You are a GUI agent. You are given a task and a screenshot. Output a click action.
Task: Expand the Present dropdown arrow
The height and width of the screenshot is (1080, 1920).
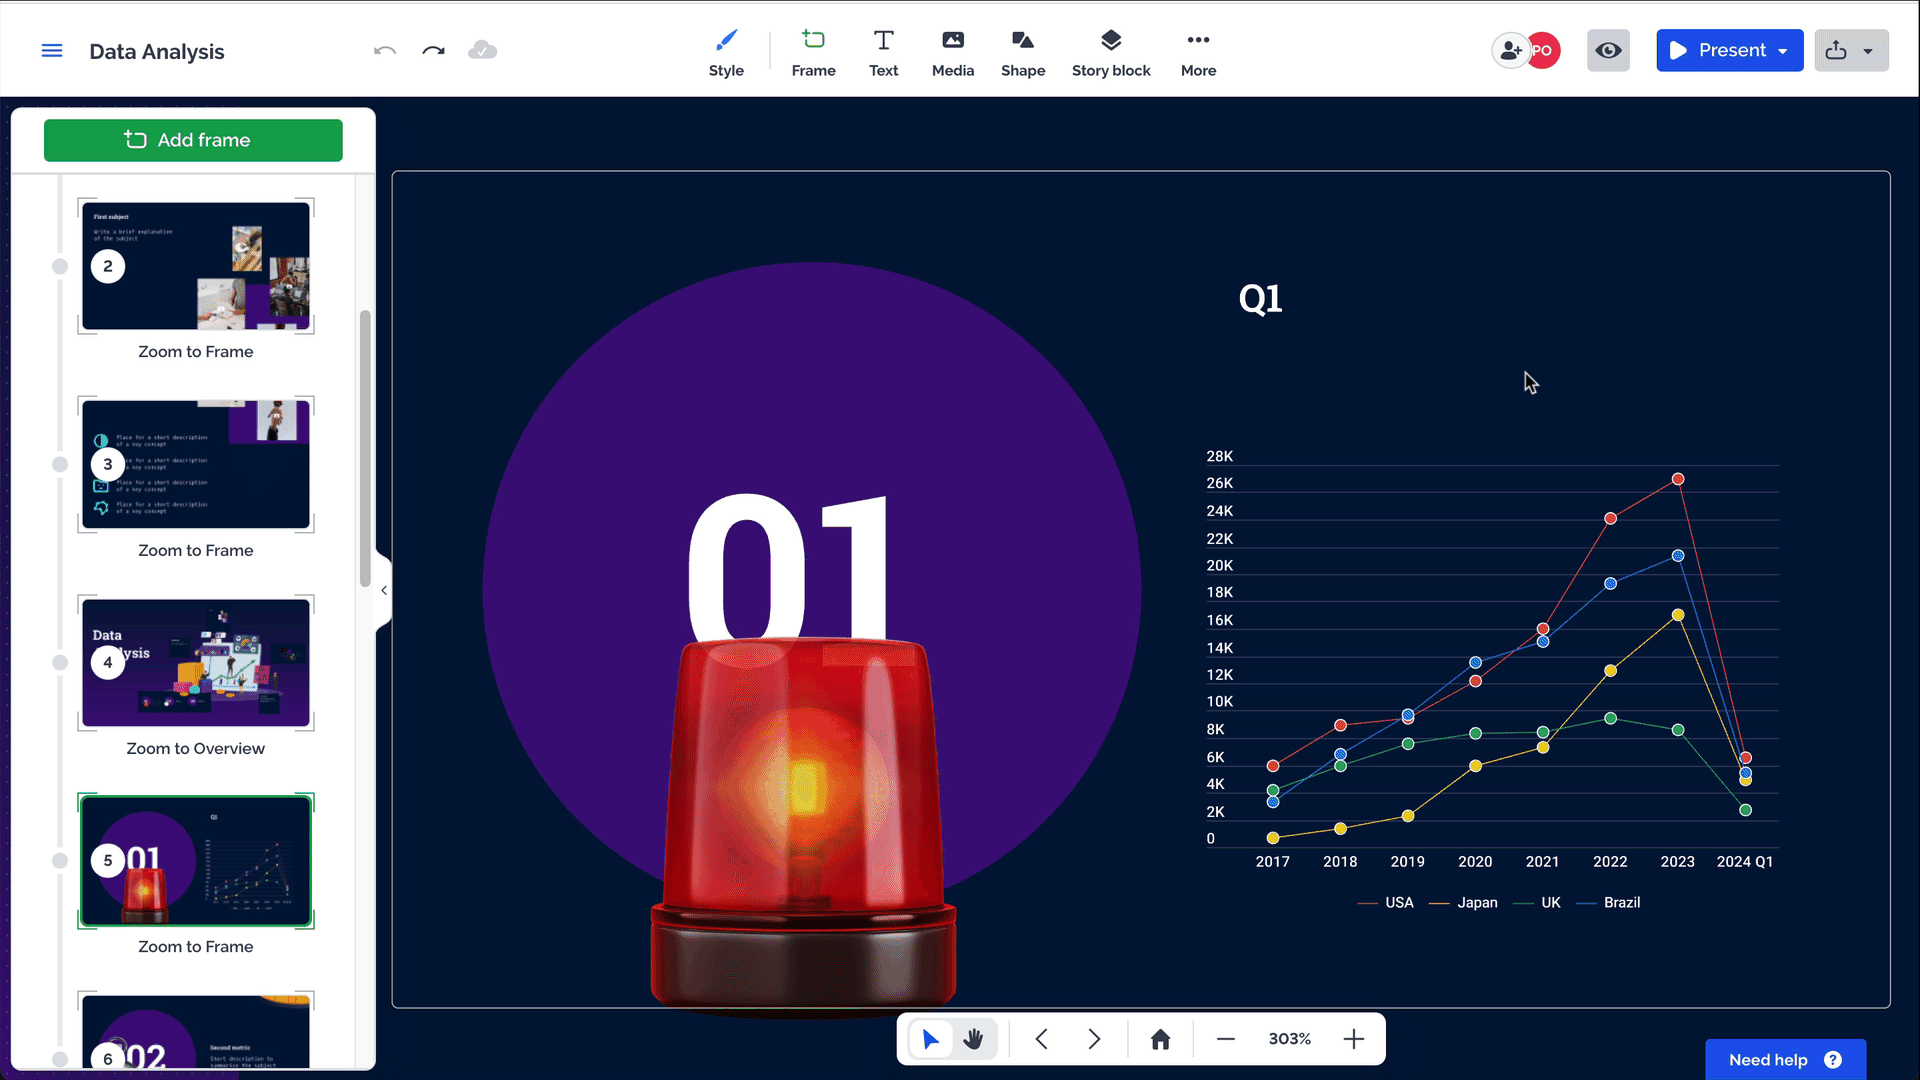pos(1784,51)
